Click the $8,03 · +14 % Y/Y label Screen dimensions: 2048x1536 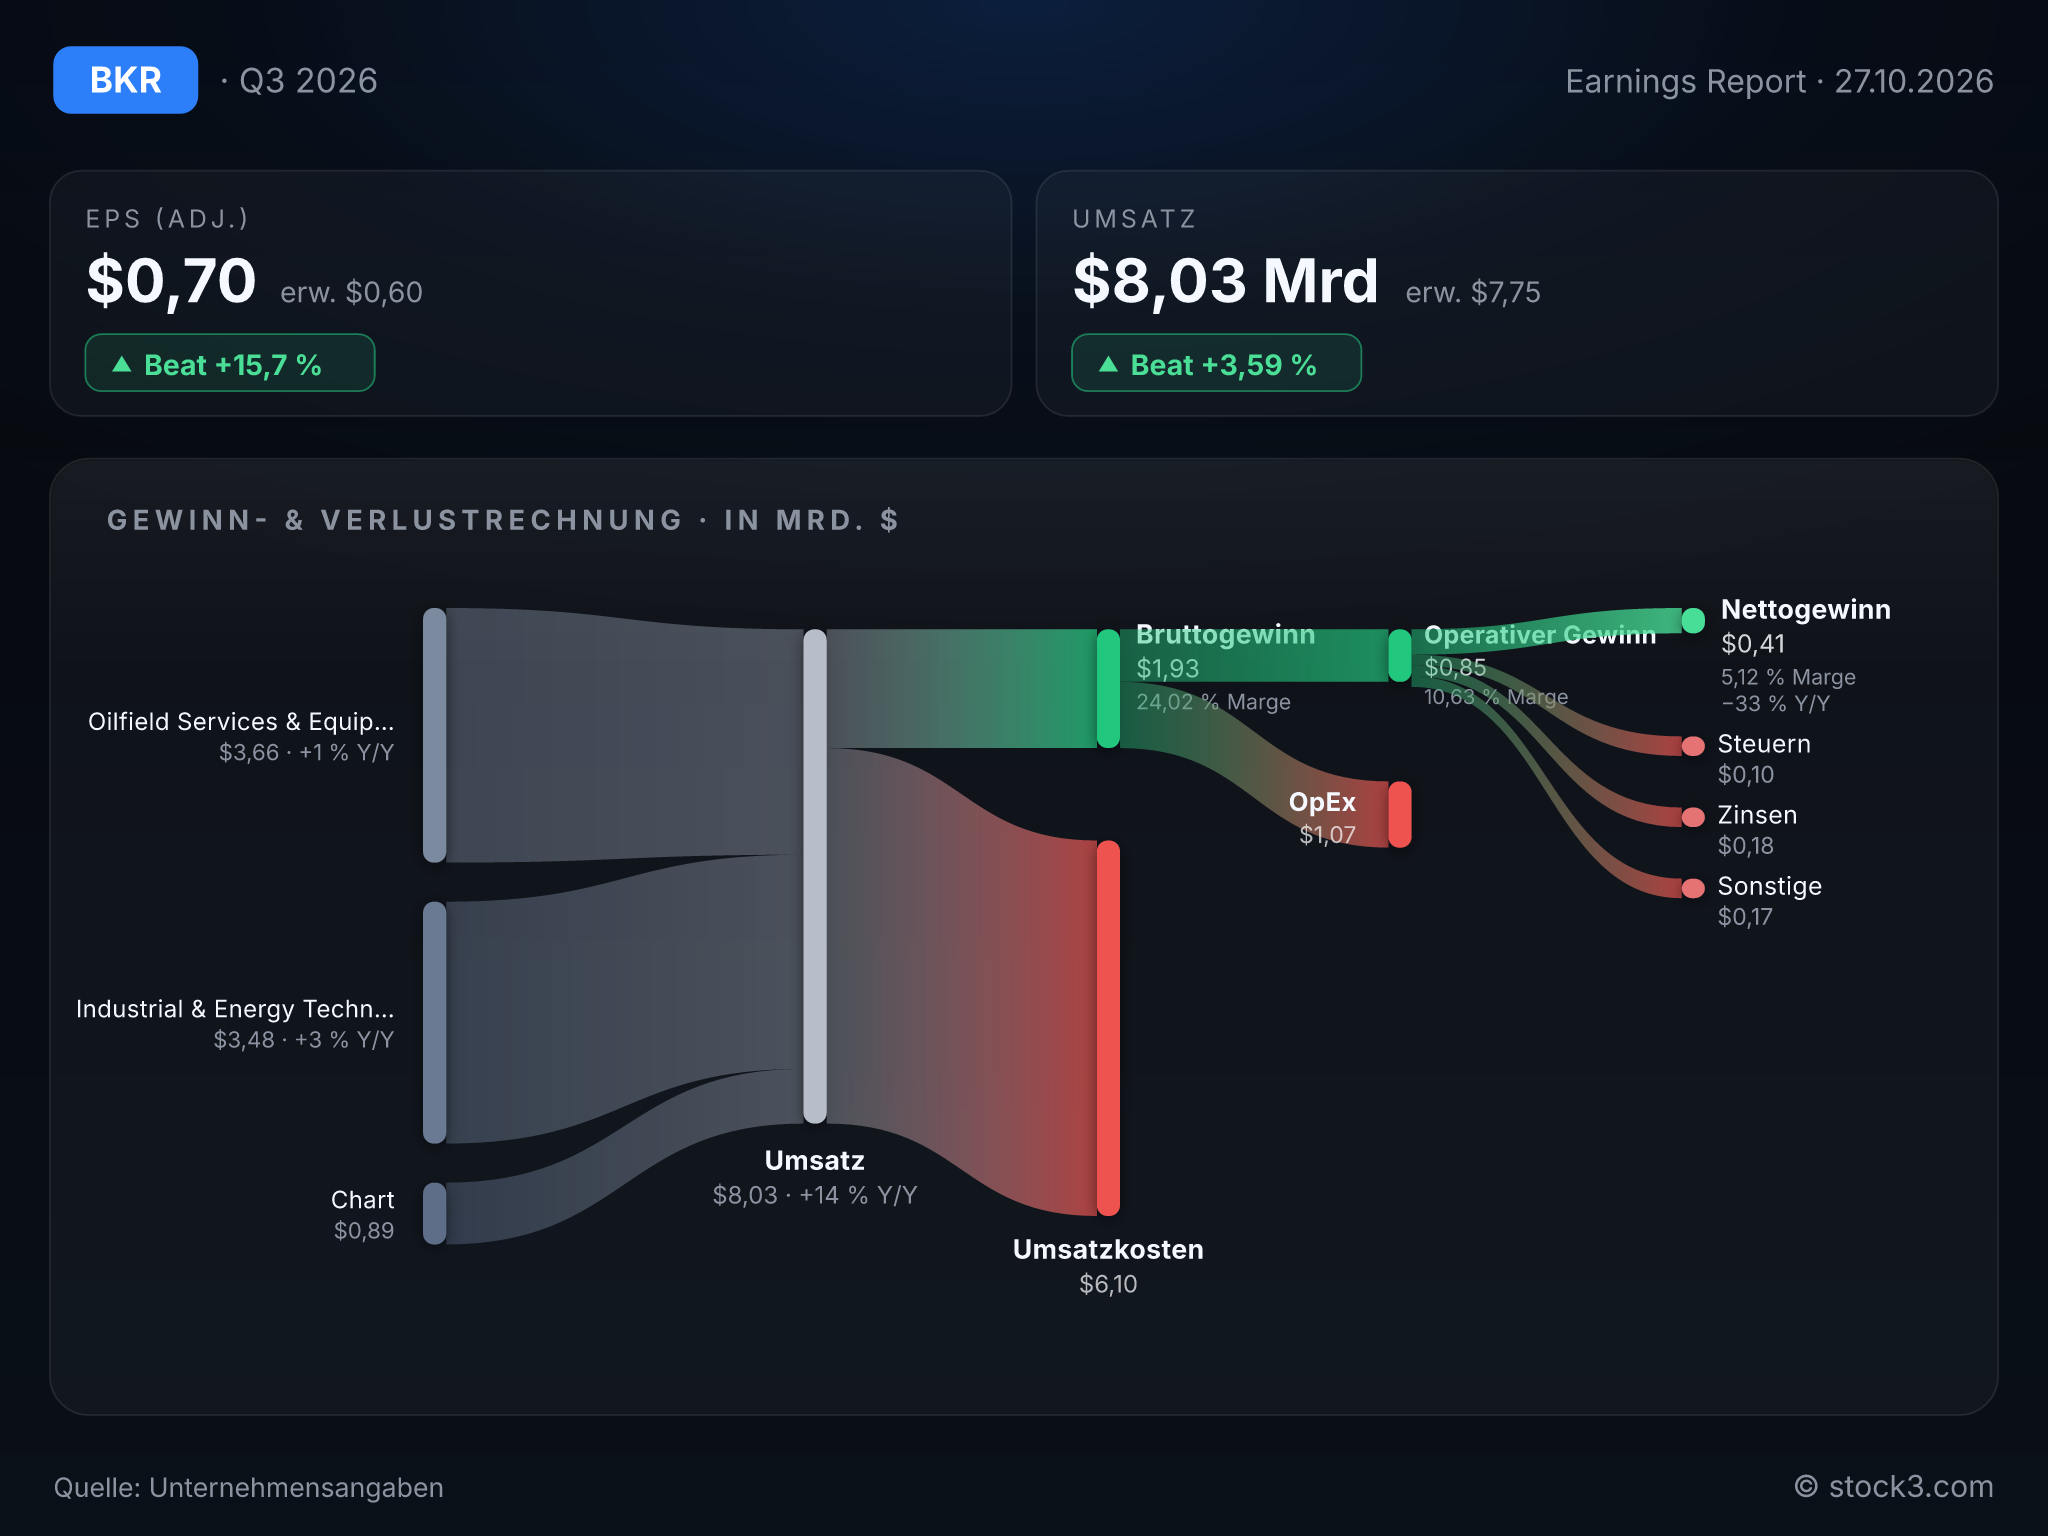[x=814, y=1195]
